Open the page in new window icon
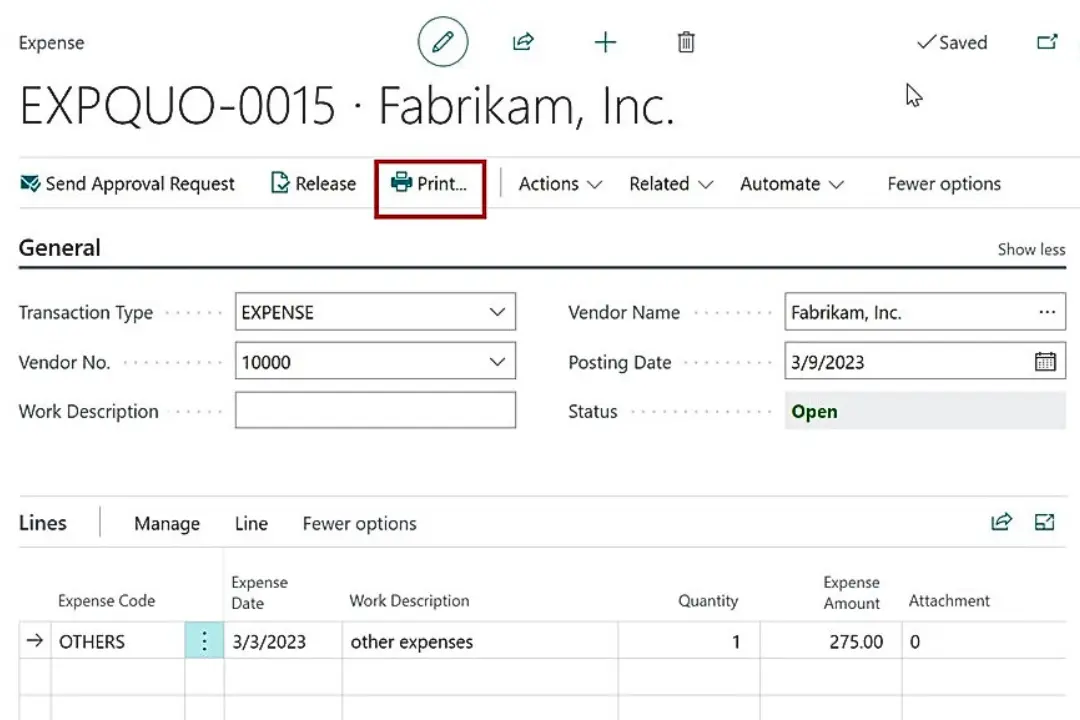Image resolution: width=1080 pixels, height=720 pixels. pos(1047,42)
